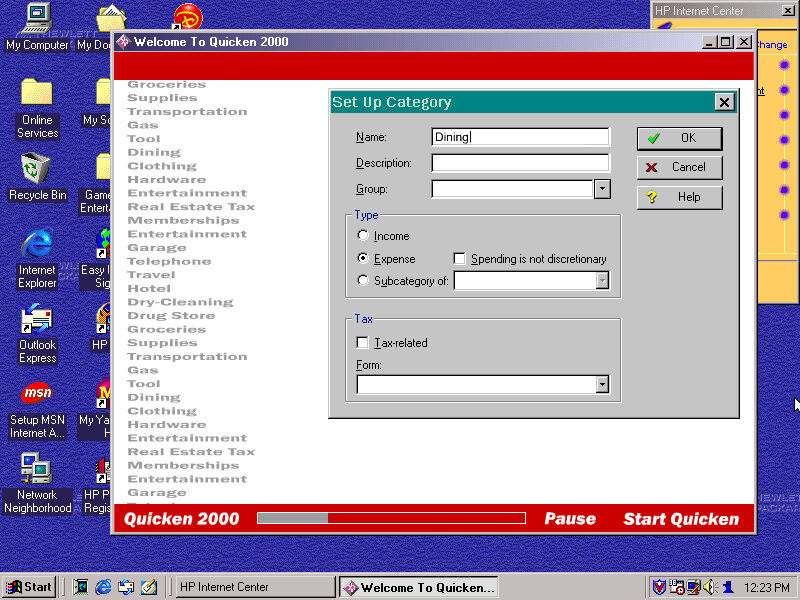Image resolution: width=800 pixels, height=600 pixels.
Task: Click OK to save the category
Action: click(x=679, y=138)
